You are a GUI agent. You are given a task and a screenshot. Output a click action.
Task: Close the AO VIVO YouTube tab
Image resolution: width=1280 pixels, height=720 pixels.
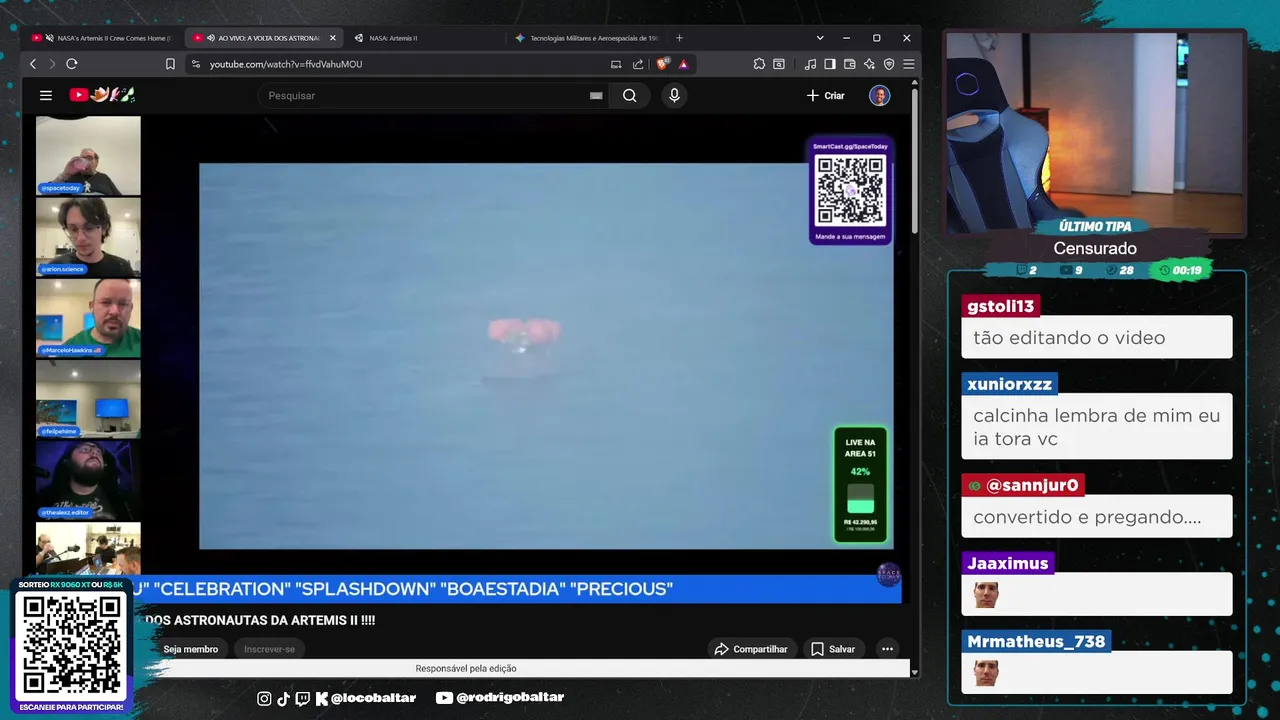[x=333, y=38]
